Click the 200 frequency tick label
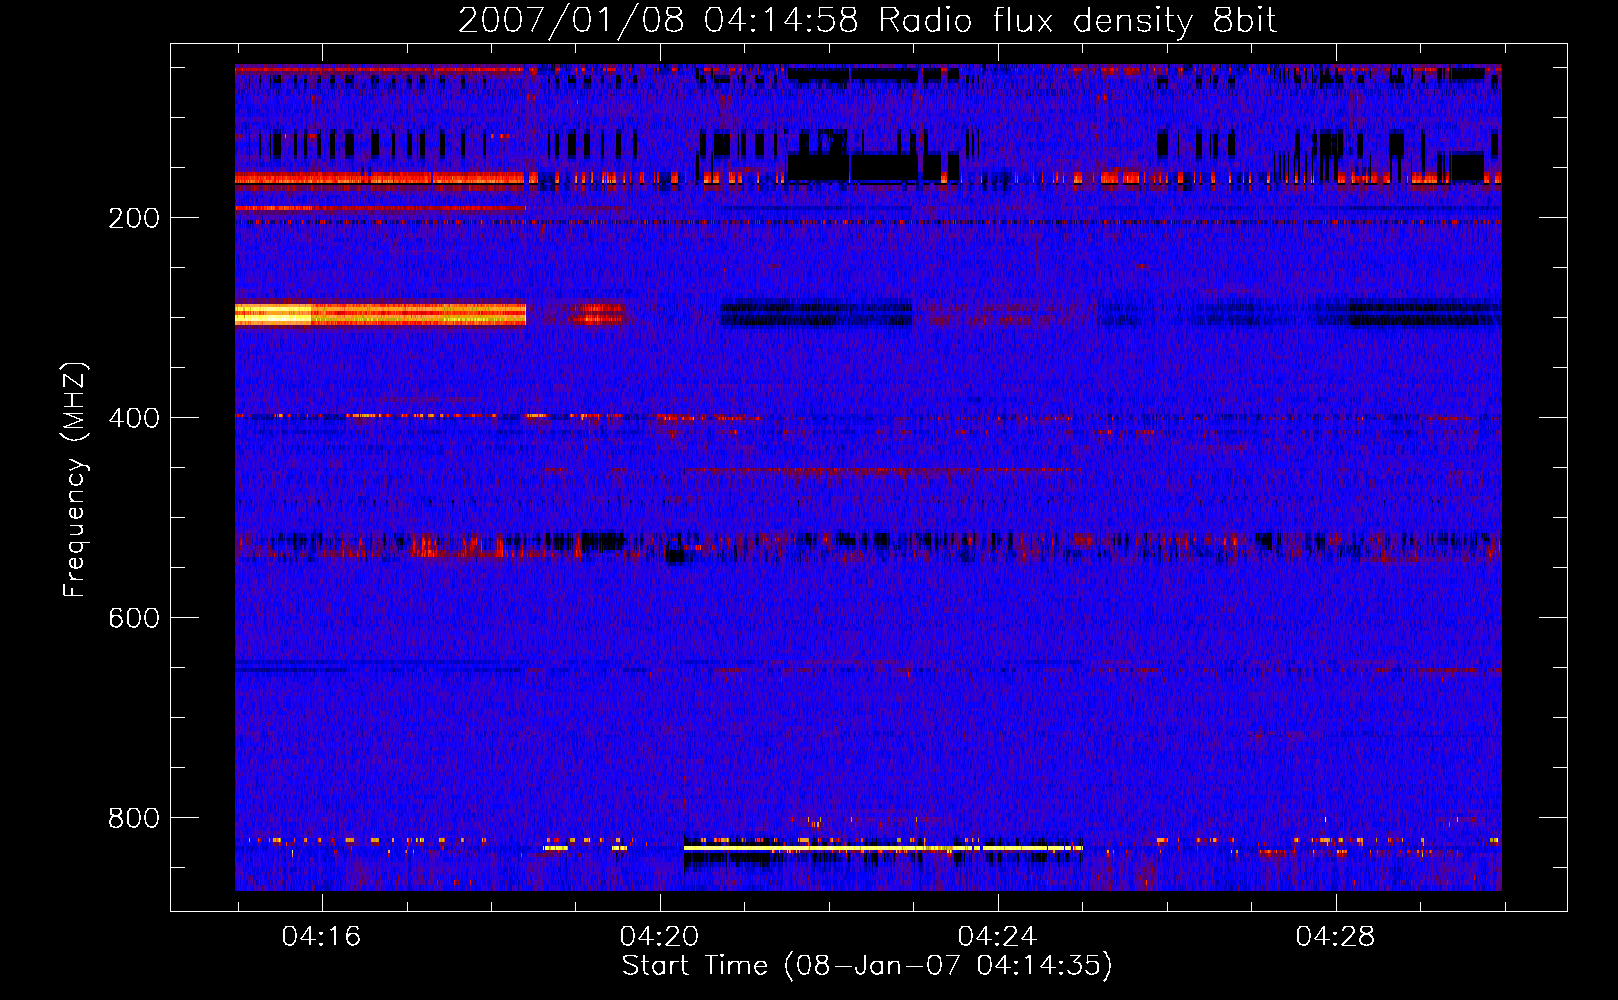Viewport: 1618px width, 1000px height. [x=134, y=218]
